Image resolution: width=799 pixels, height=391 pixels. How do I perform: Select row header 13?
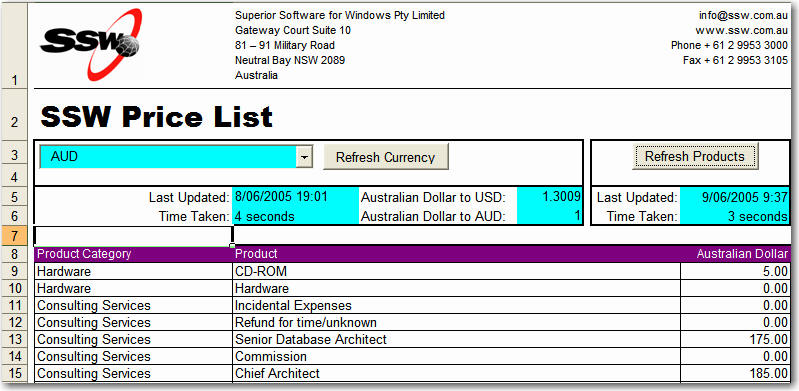[14, 340]
